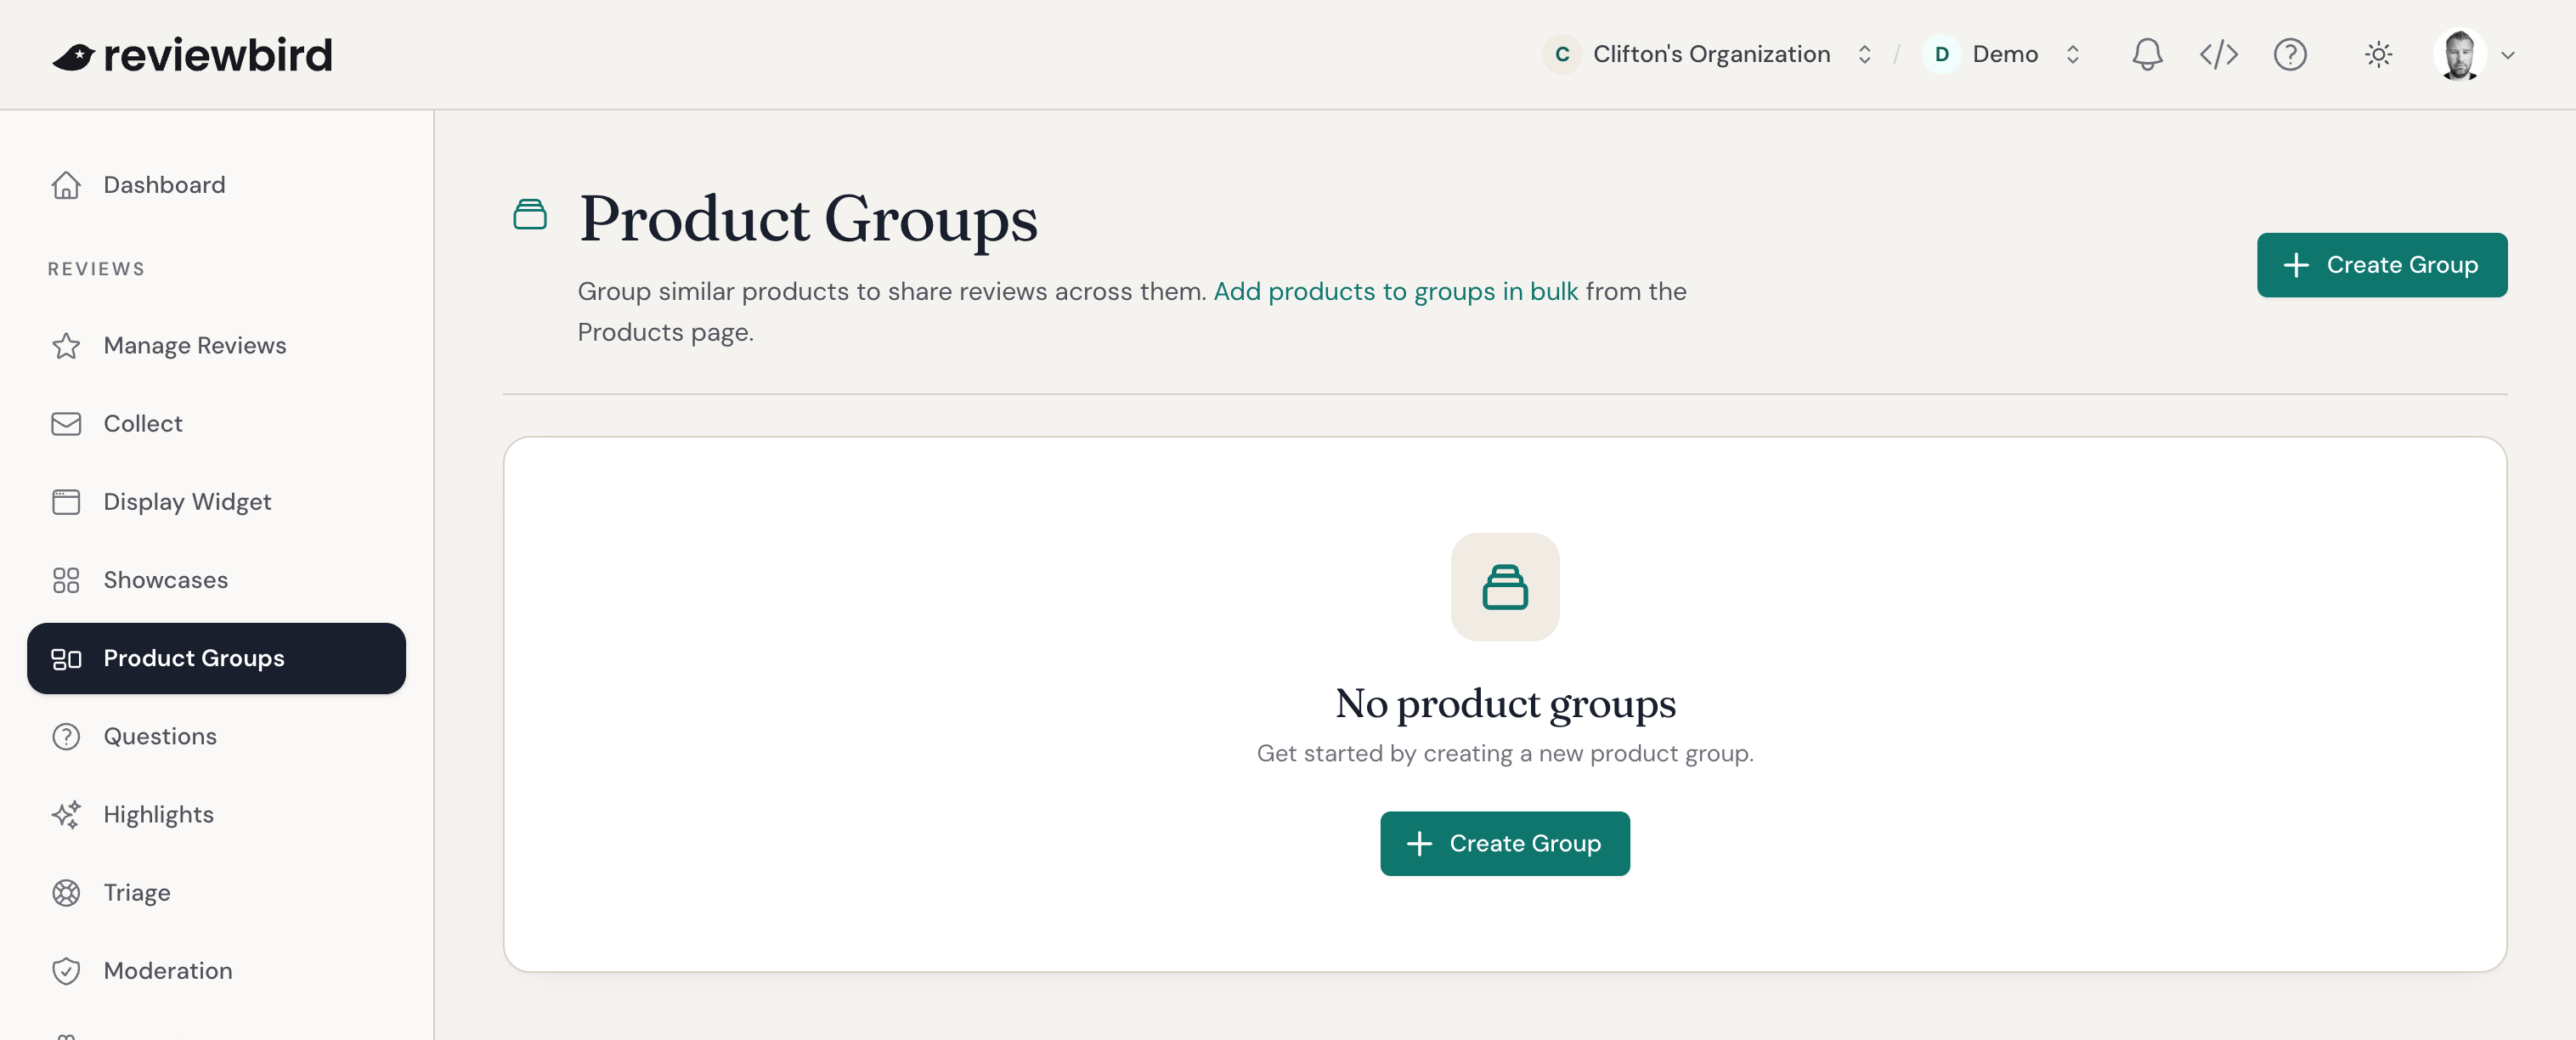Go to Dashboard
This screenshot has height=1040, width=2576.
[x=216, y=185]
